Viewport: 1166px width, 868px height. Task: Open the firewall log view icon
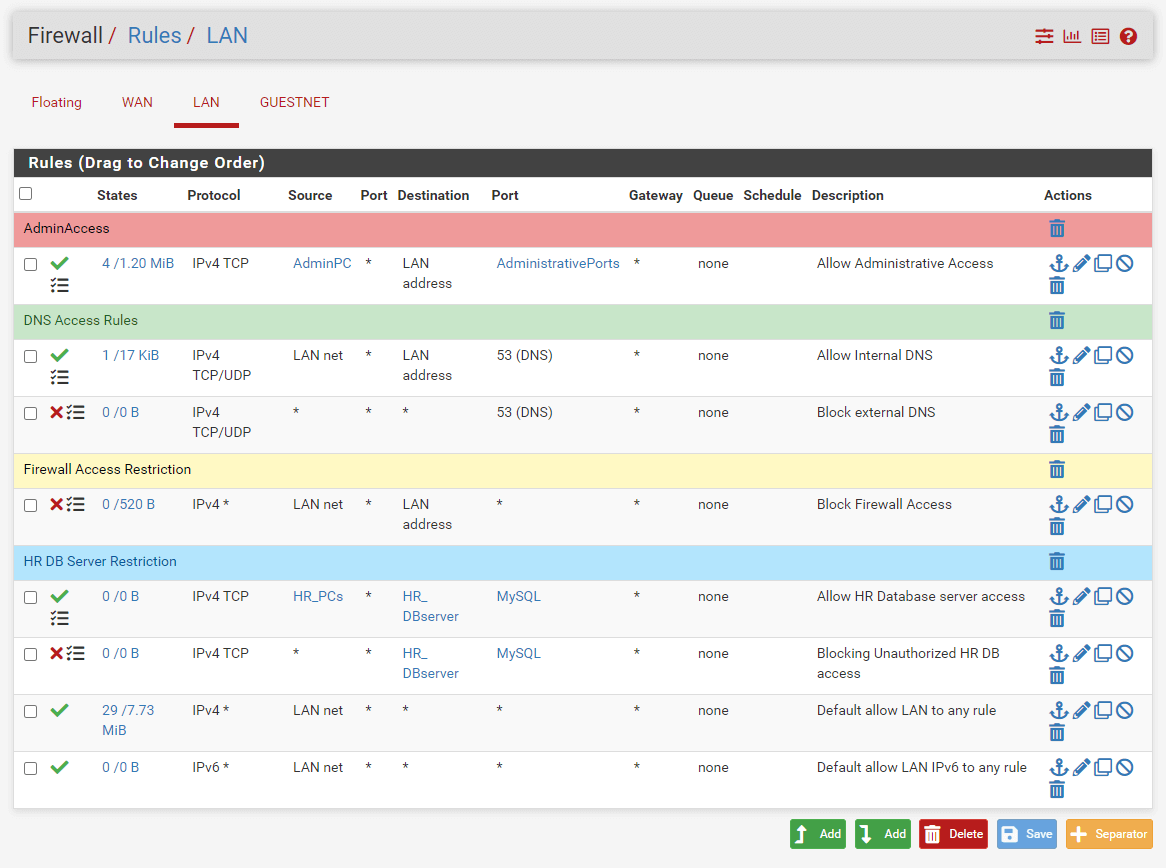click(1100, 35)
